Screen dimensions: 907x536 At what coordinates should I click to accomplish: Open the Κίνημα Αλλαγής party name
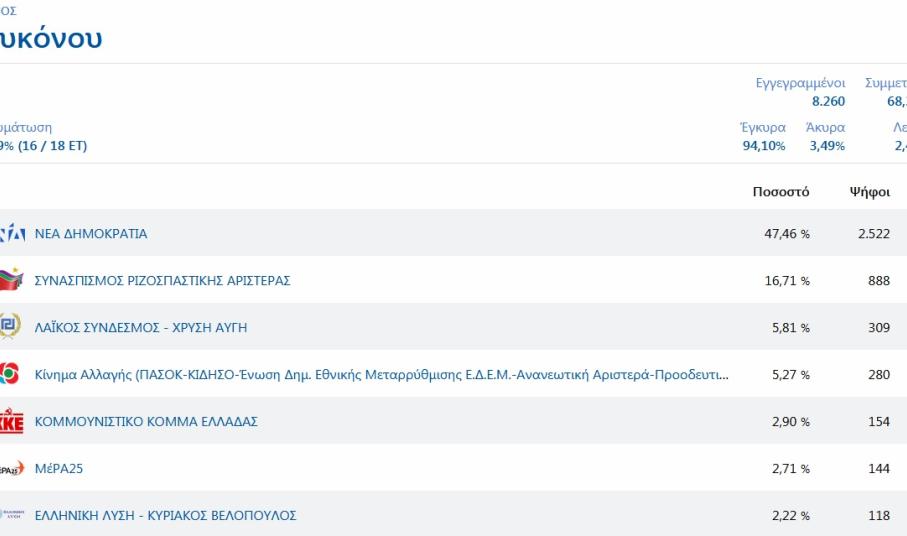point(381,375)
